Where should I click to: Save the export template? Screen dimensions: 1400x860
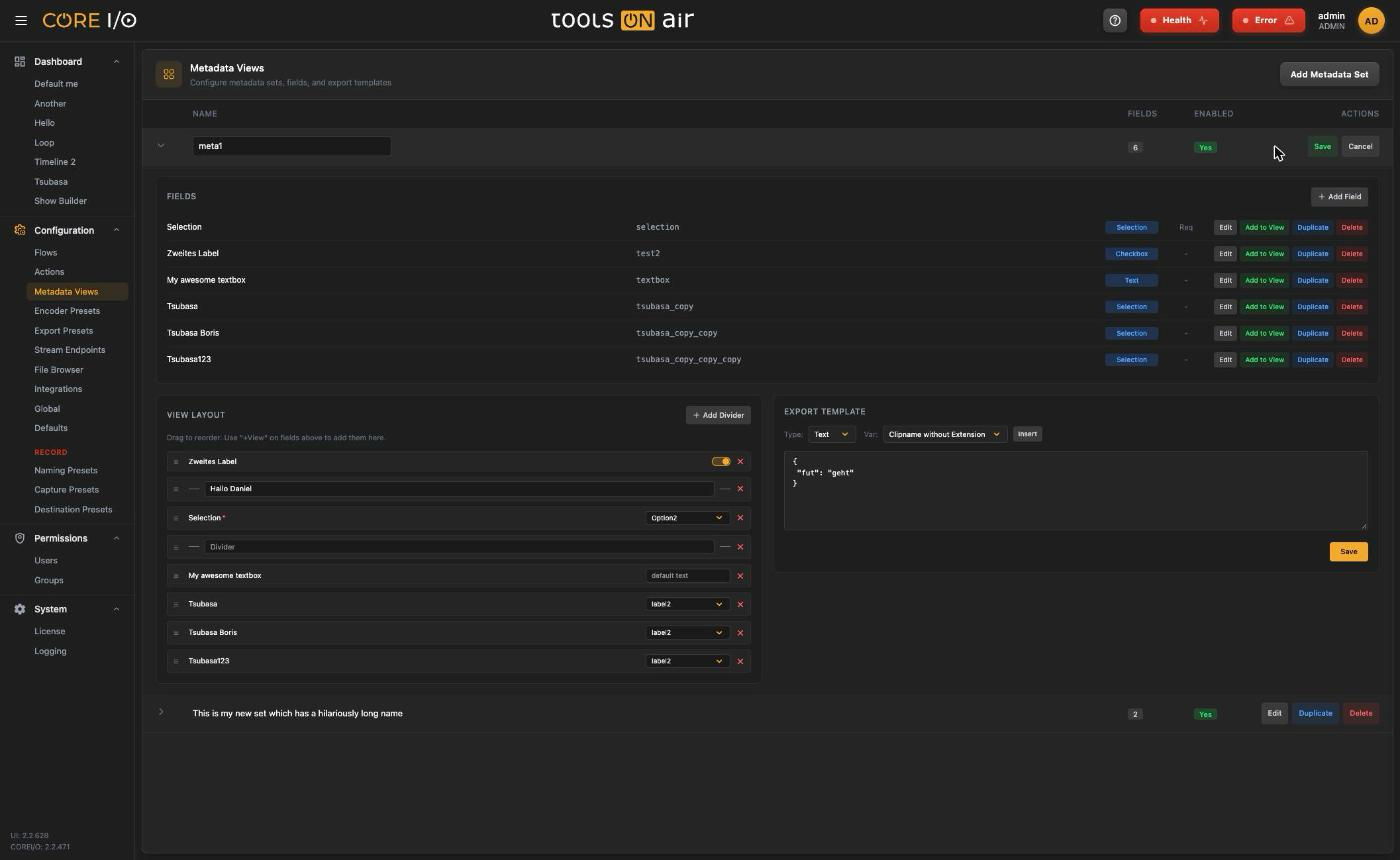coord(1348,552)
